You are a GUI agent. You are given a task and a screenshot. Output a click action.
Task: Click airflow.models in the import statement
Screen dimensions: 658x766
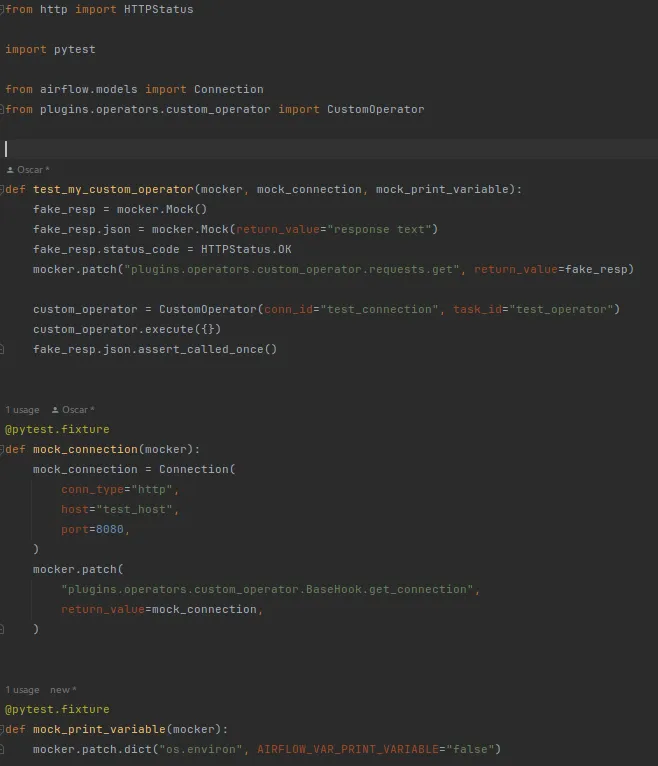88,89
